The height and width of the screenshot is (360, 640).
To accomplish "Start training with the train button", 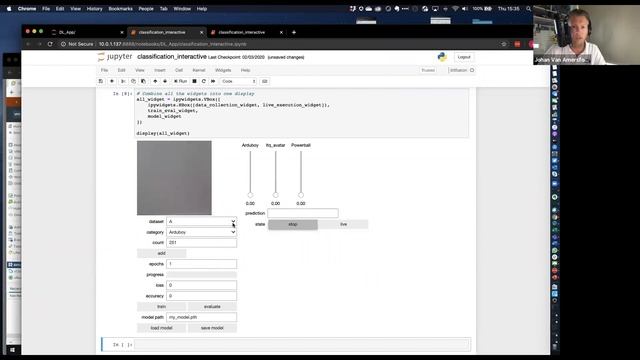I will tap(162, 307).
